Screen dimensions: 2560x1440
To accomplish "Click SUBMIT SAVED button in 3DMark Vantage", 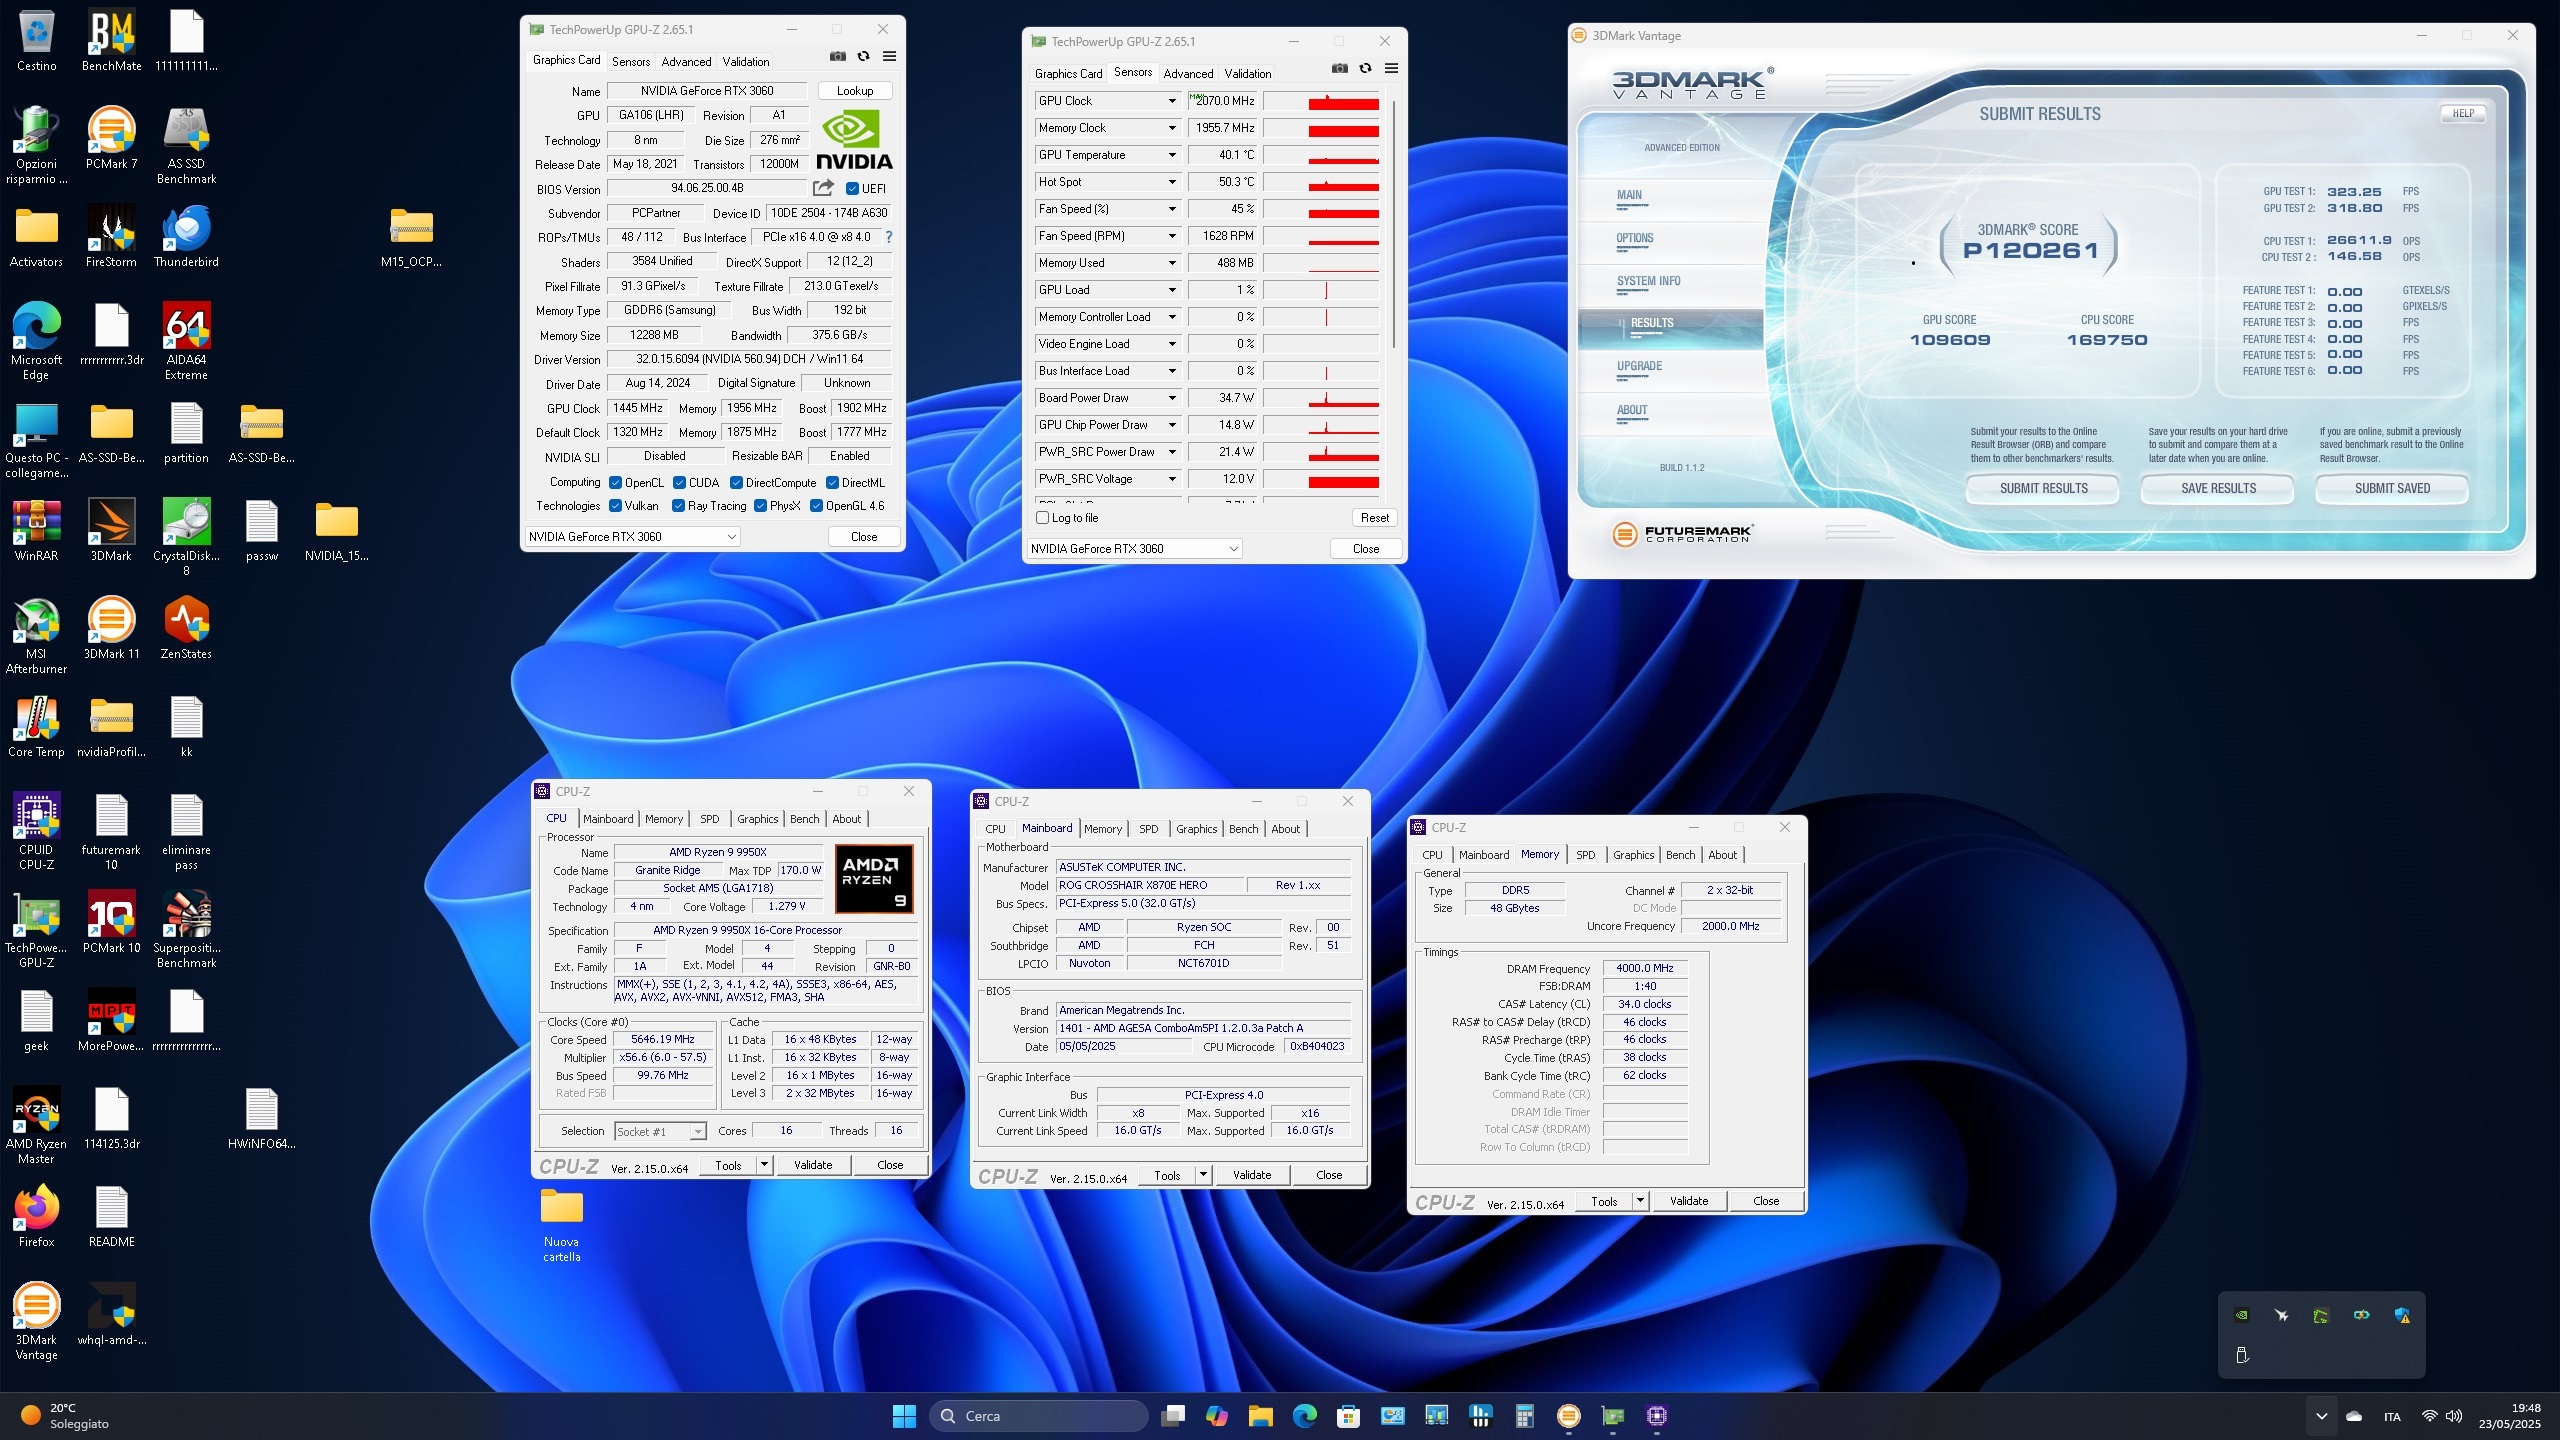I will click(2392, 488).
